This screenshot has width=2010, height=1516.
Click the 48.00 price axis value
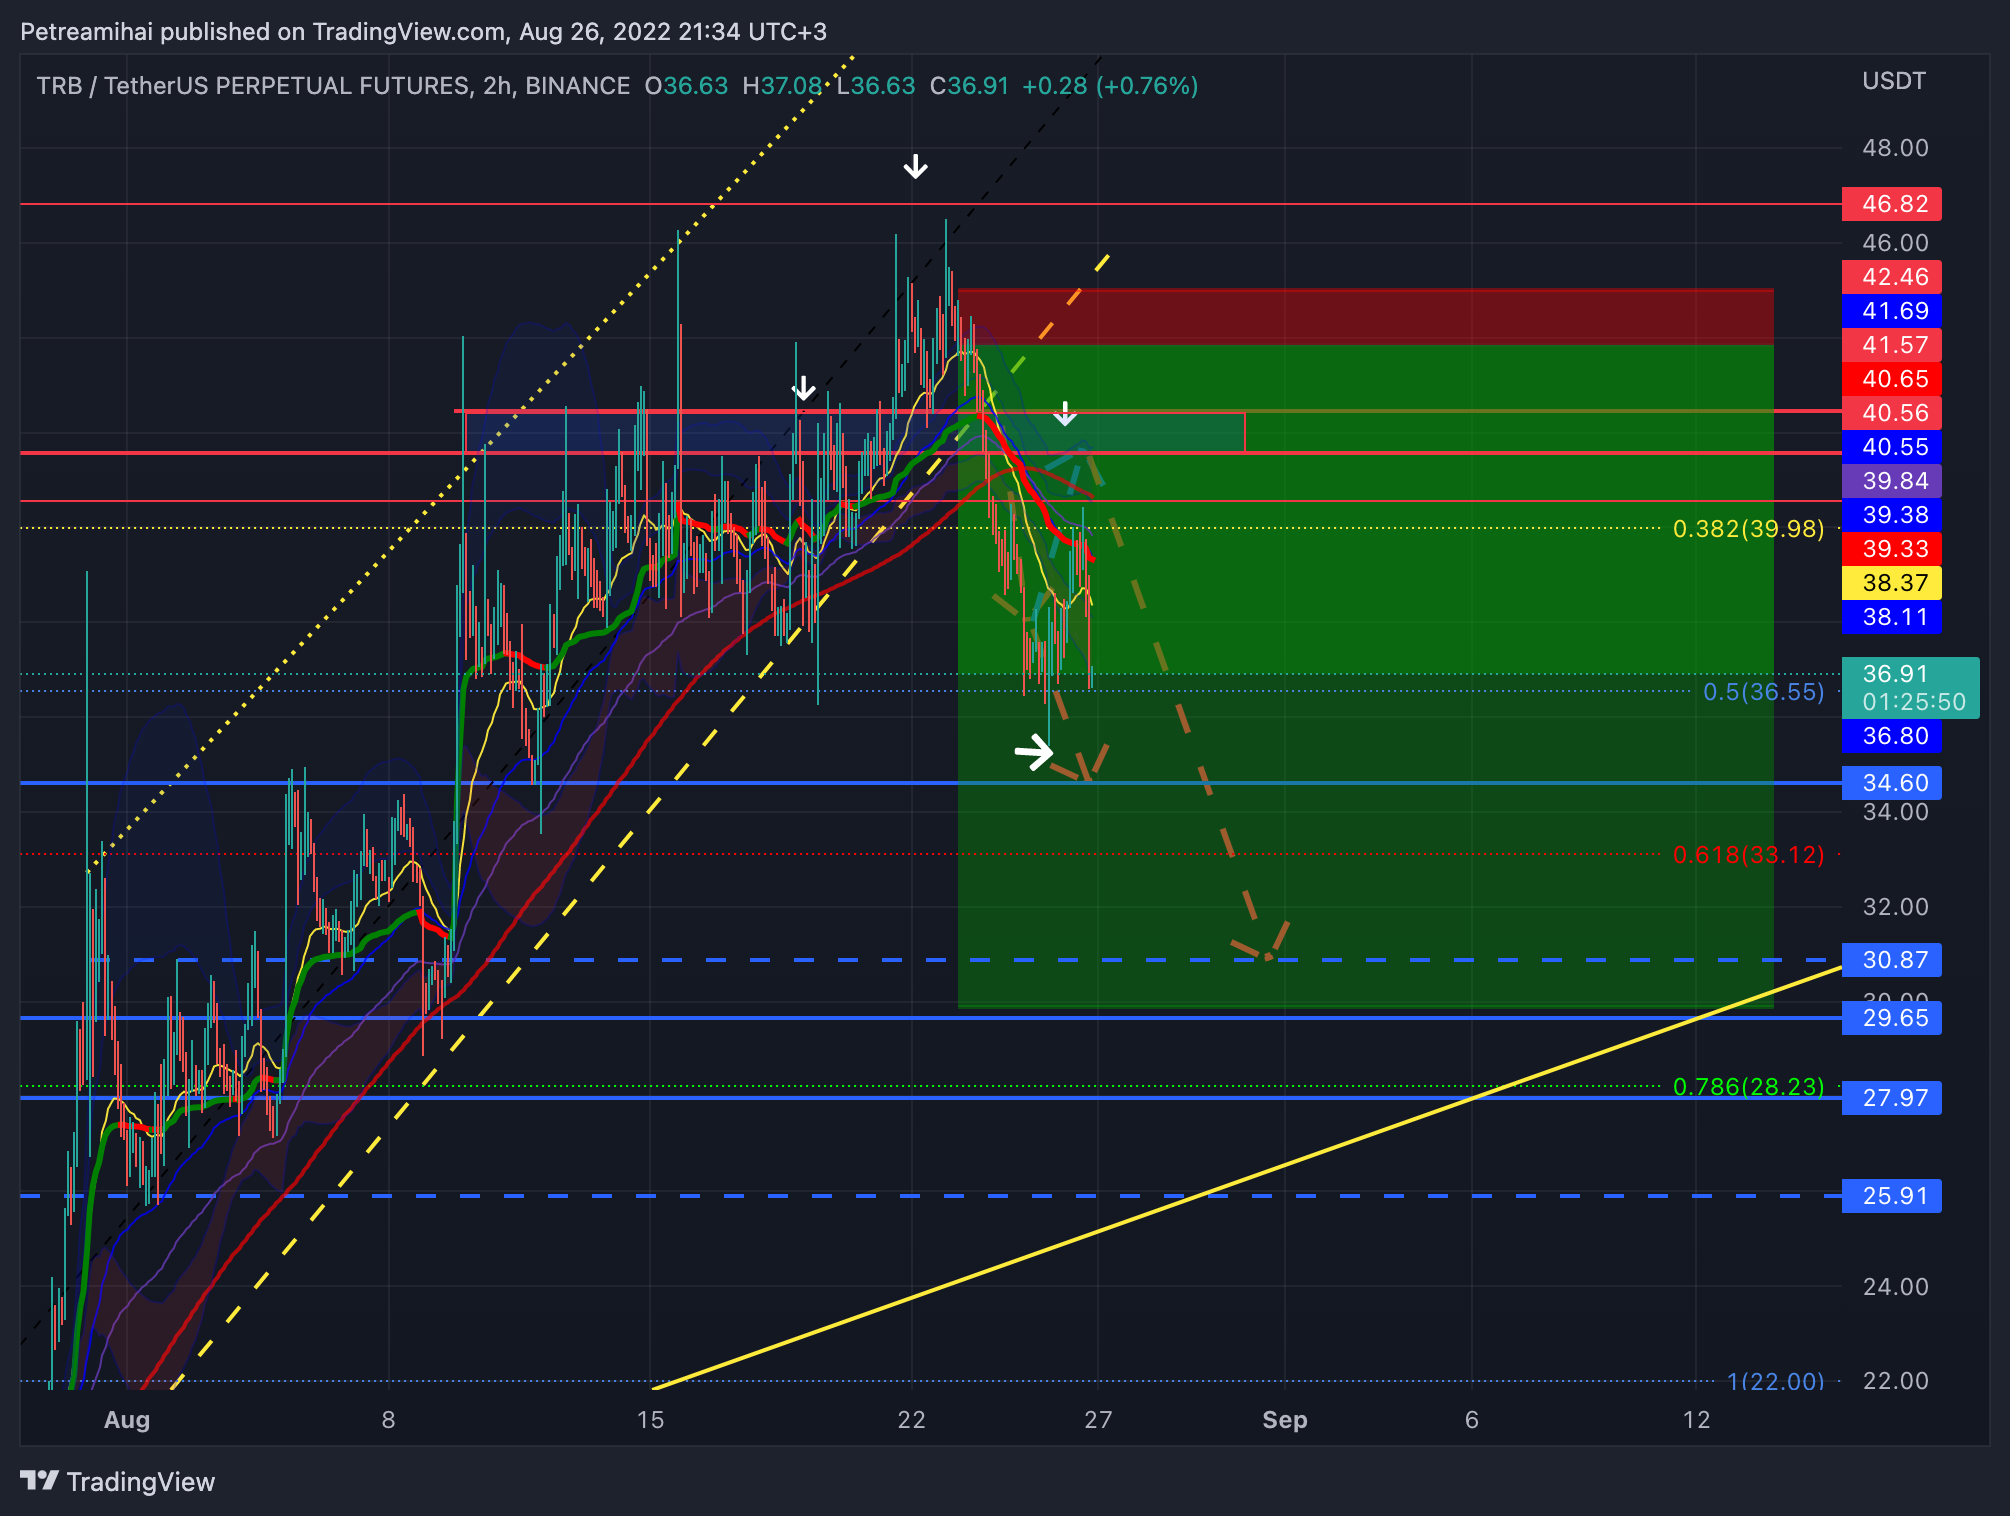tap(1895, 148)
